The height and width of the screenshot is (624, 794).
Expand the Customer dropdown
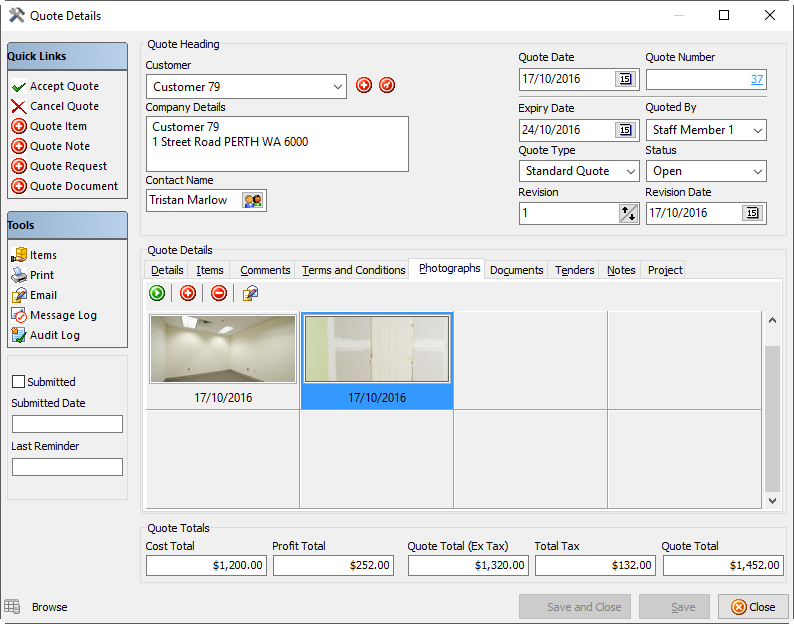click(x=334, y=87)
